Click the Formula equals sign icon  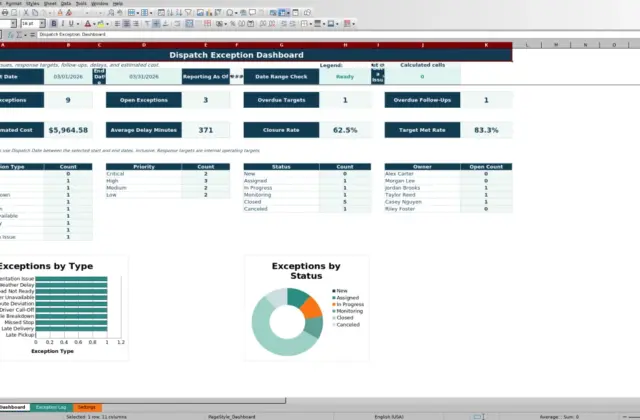(32, 35)
